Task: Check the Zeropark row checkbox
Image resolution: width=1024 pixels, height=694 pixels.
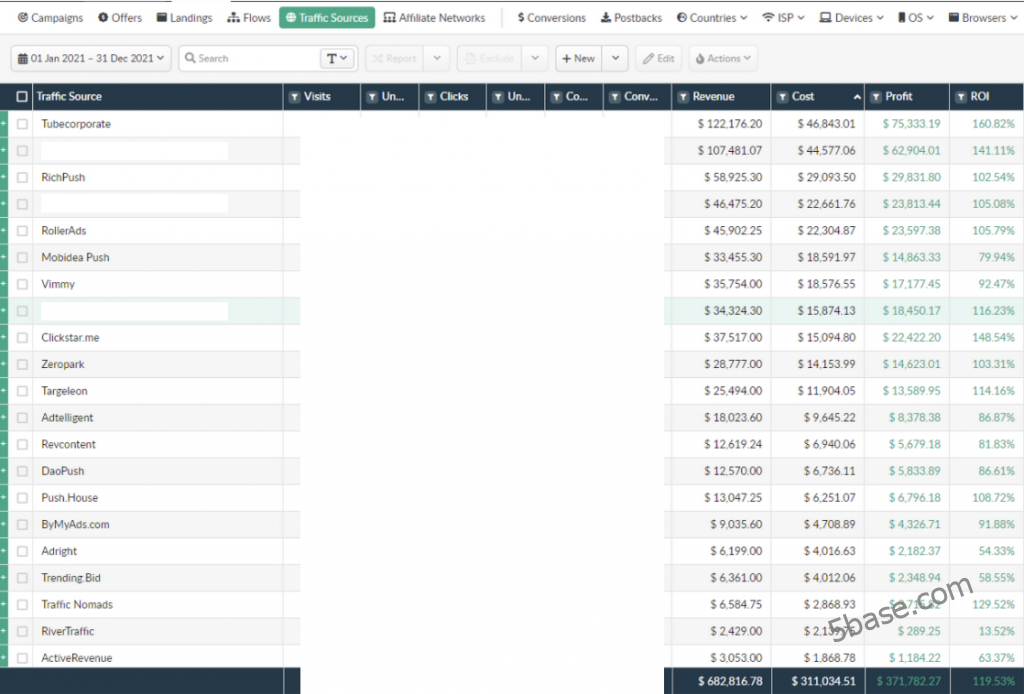Action: pyautogui.click(x=22, y=365)
